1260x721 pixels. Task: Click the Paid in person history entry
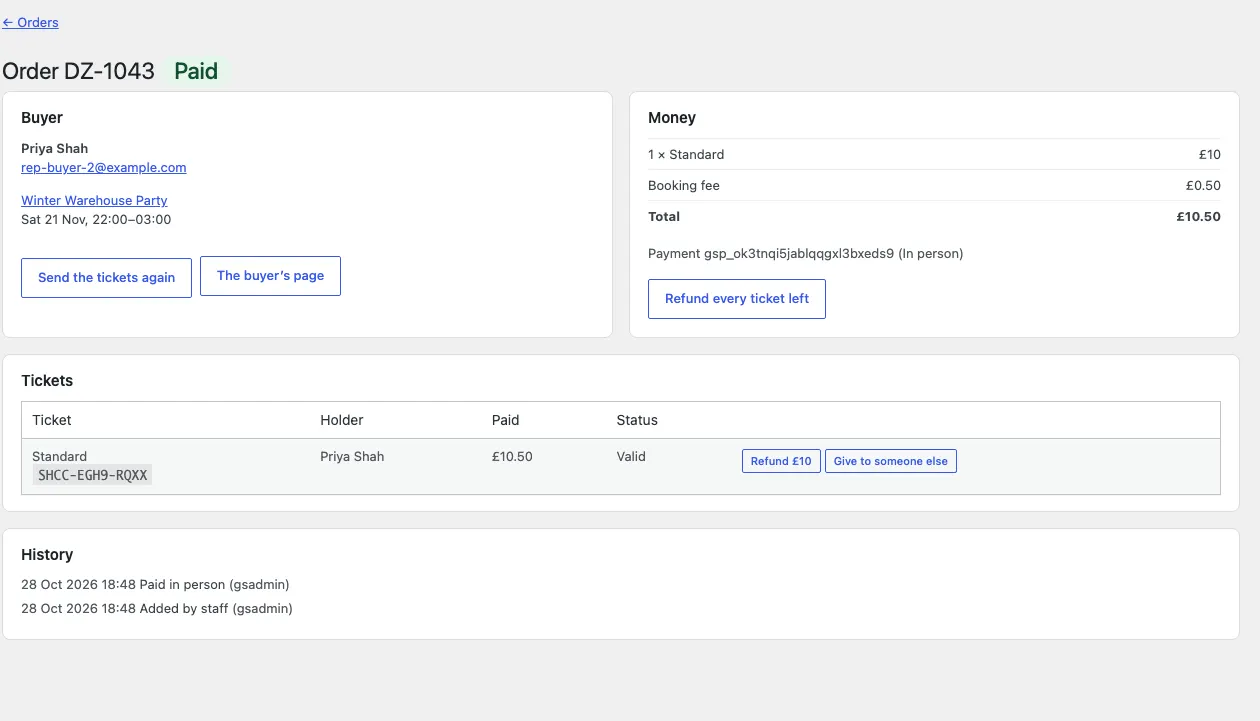tap(155, 584)
